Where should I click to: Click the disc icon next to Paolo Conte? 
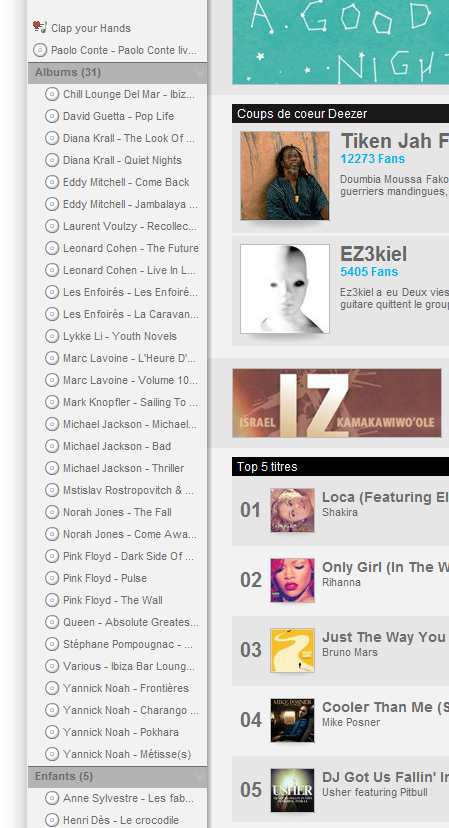[x=40, y=50]
